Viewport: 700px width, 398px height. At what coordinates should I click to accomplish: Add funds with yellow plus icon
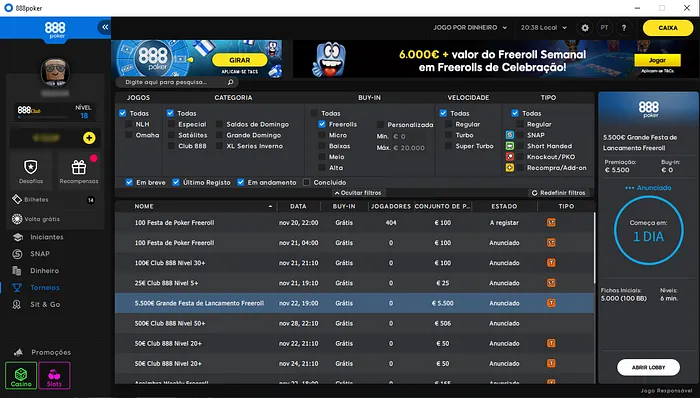(89, 138)
